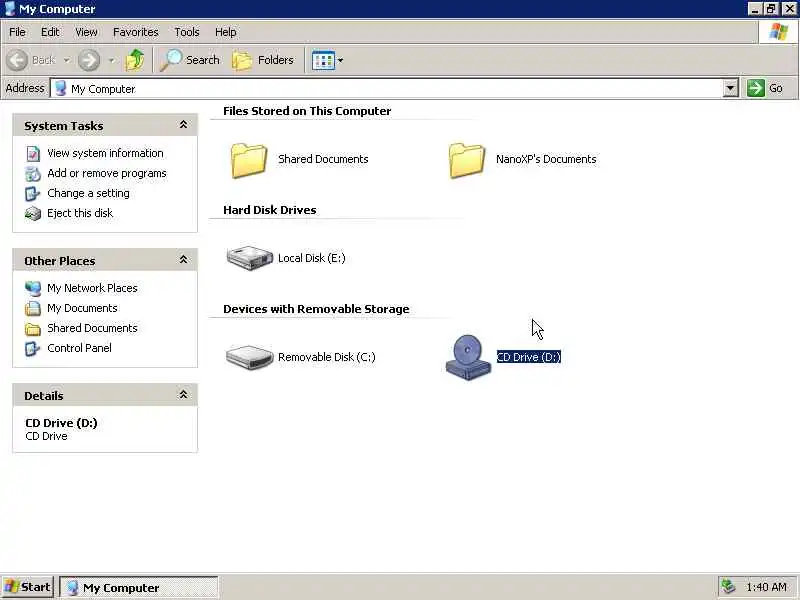
Task: Open the Forward history dropdown arrow
Action: coord(111,60)
